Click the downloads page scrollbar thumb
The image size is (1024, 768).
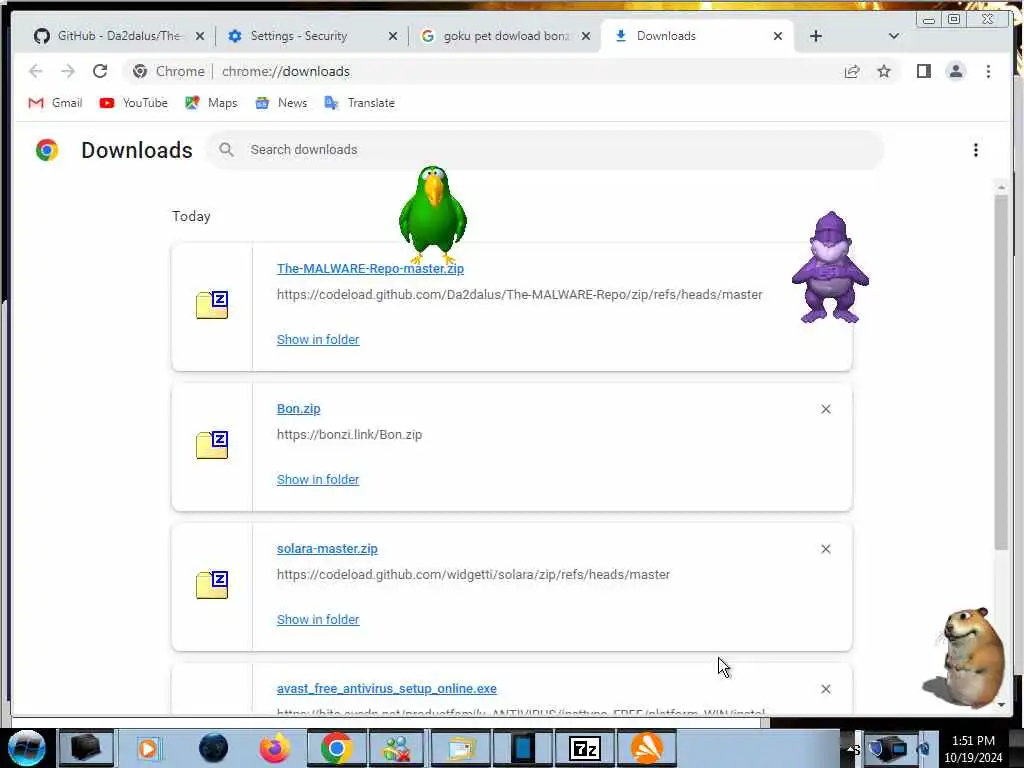point(1001,372)
